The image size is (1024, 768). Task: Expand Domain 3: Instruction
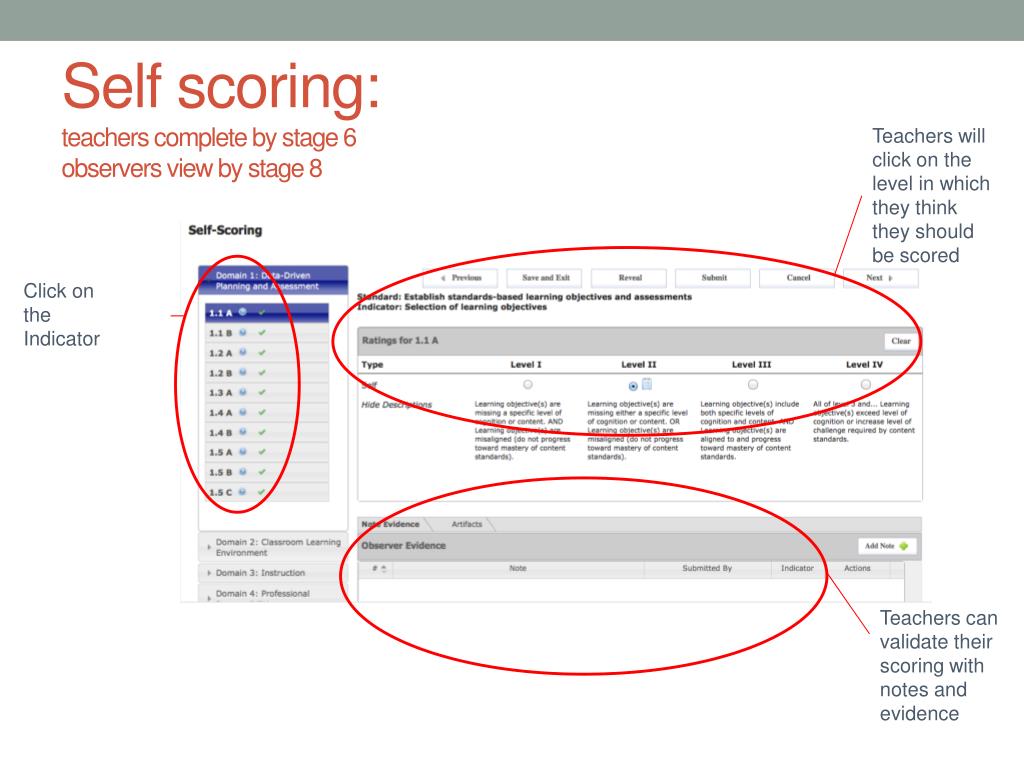pos(273,573)
